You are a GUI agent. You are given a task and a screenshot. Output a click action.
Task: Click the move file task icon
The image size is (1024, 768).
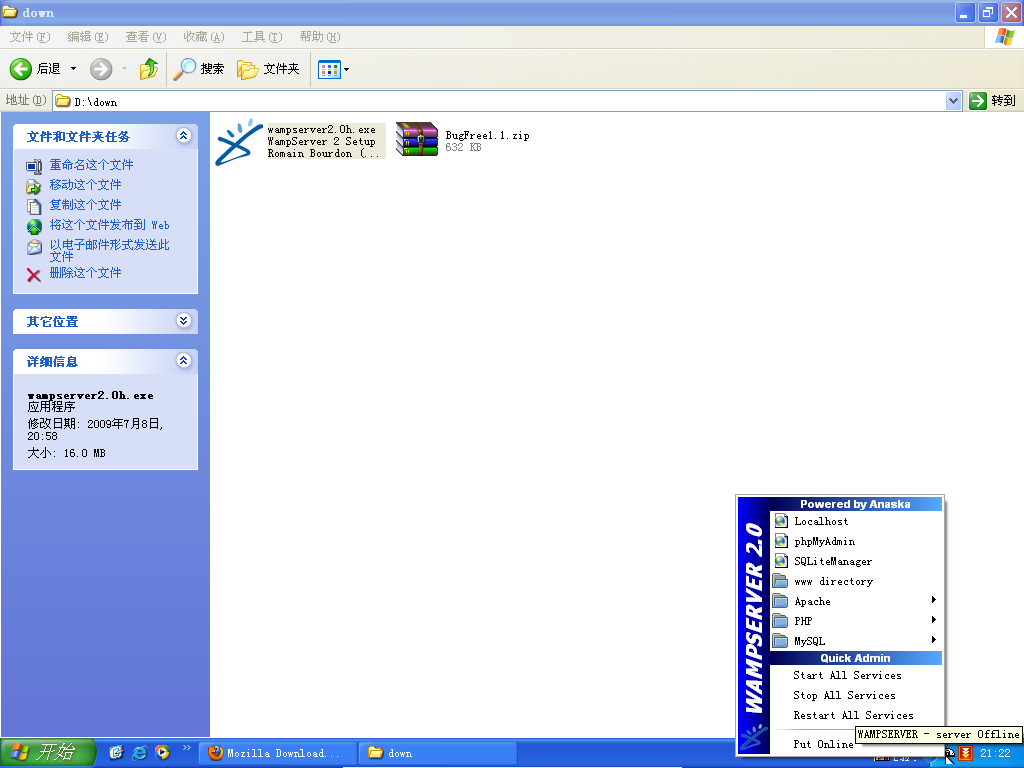(34, 186)
